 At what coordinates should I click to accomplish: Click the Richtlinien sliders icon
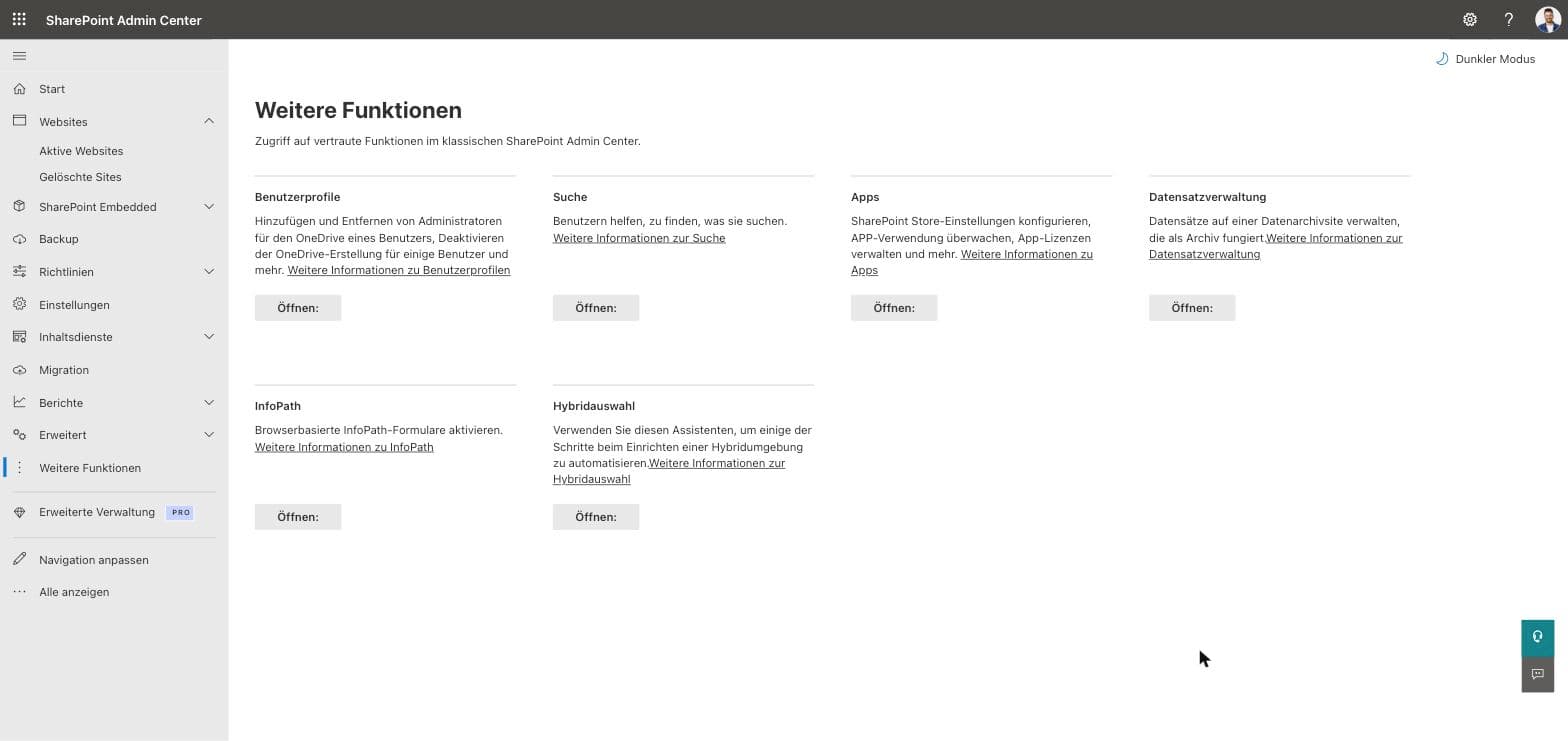coord(19,271)
